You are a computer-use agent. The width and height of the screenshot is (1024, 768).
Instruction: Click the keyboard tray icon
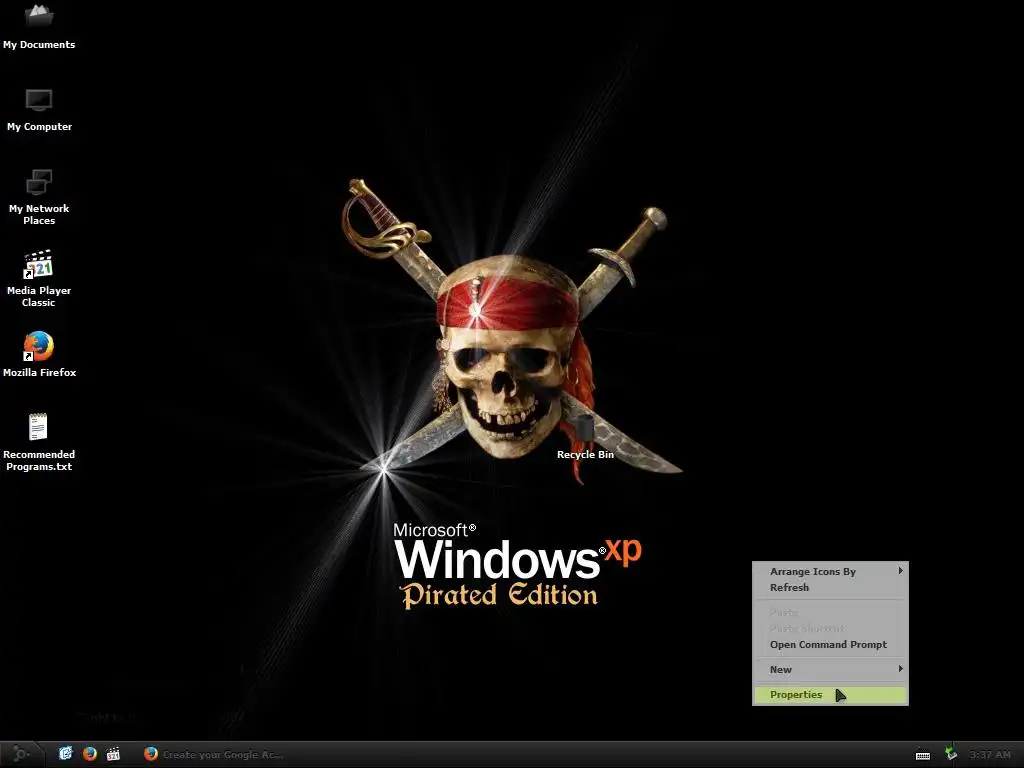[923, 755]
